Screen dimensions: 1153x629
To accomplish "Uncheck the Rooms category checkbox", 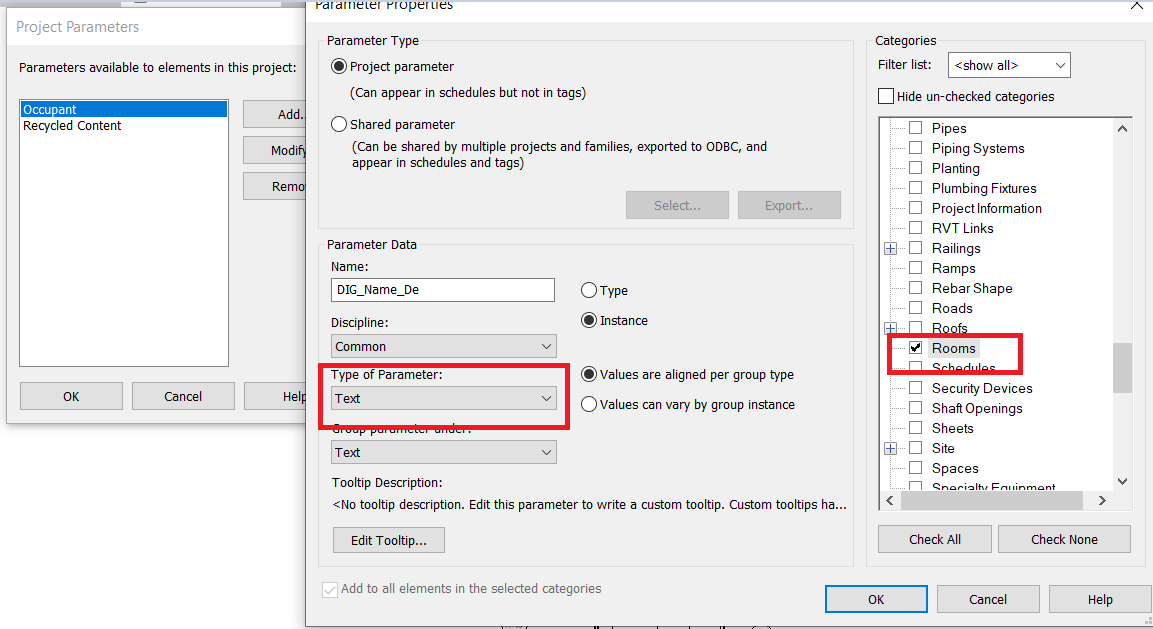I will [915, 347].
